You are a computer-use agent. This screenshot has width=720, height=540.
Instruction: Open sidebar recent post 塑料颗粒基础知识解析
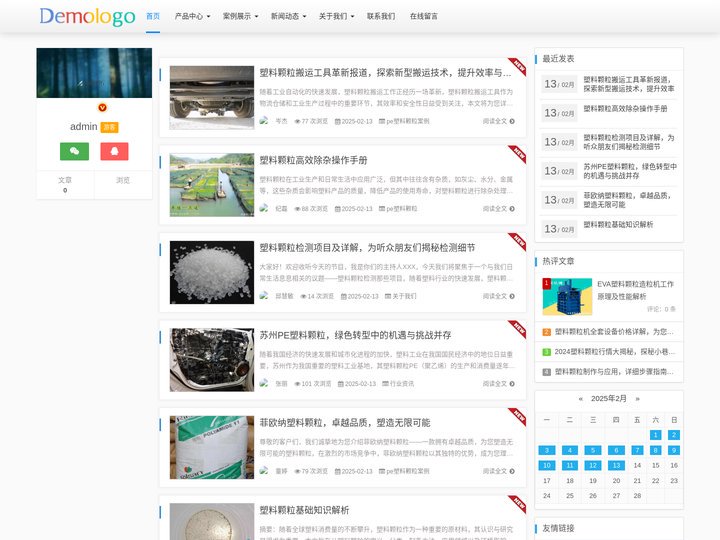point(618,225)
